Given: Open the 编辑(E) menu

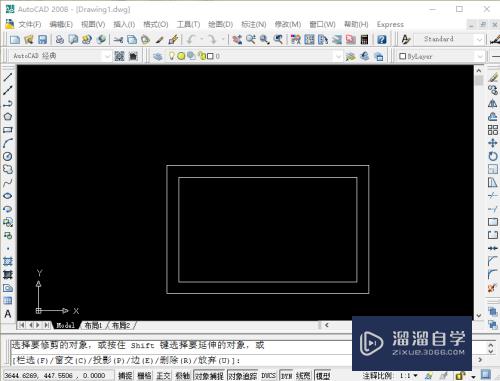Looking at the screenshot, I should click(61, 24).
